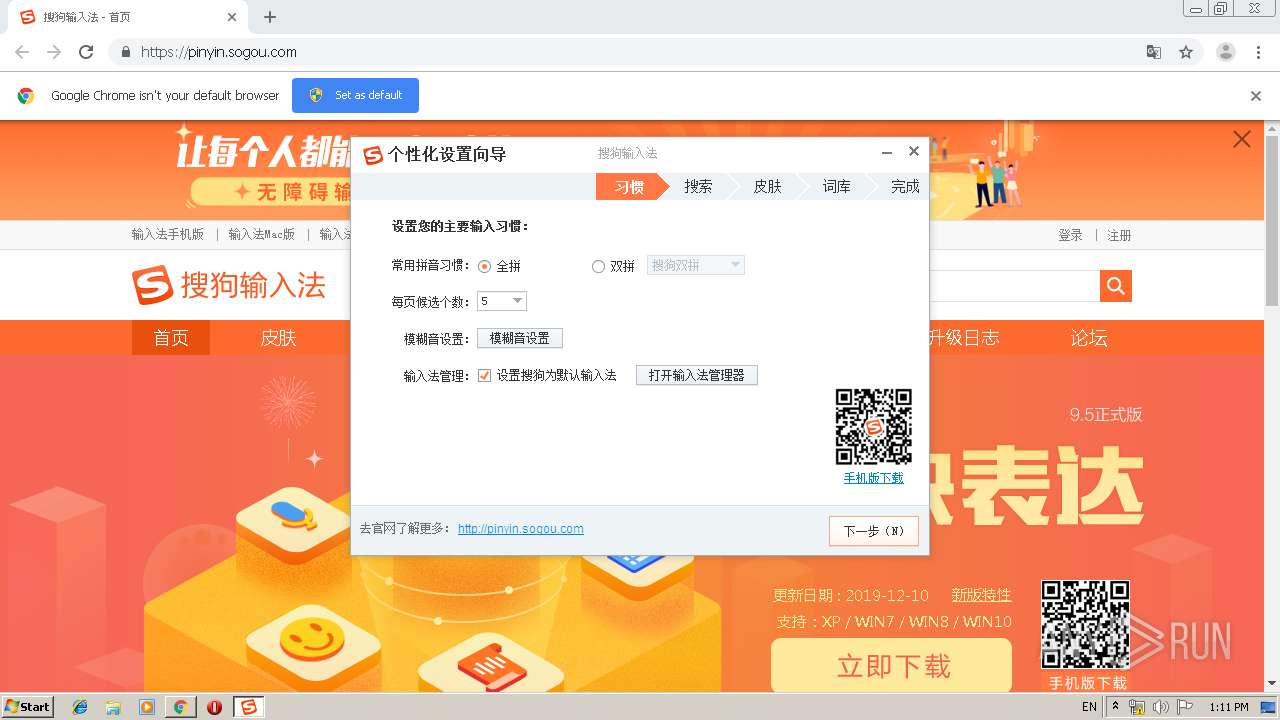Click the EN language indicator
The image size is (1280, 720).
coord(1089,707)
